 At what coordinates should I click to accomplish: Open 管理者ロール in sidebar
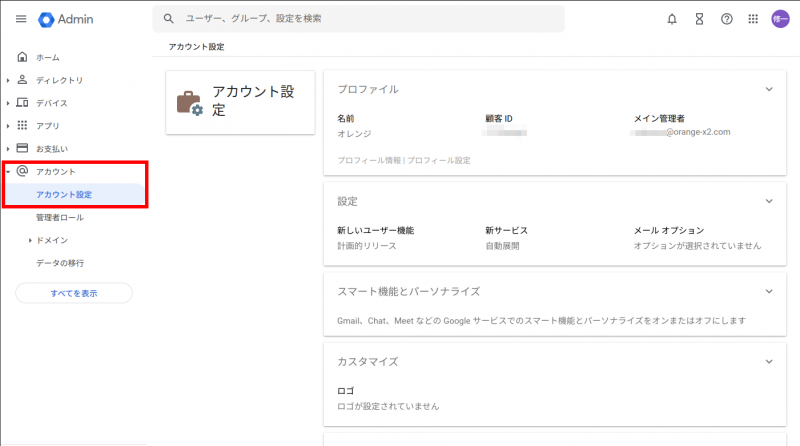pos(60,217)
